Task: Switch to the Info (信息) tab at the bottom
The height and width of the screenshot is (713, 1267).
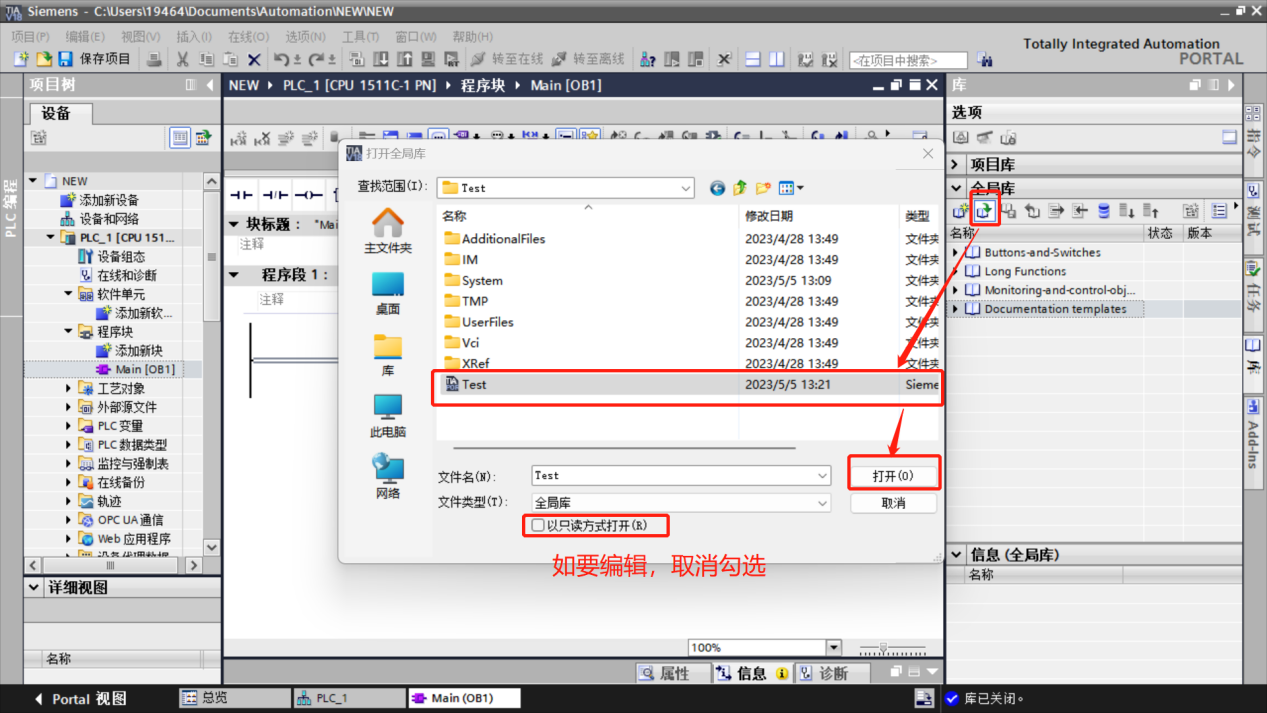Action: tap(751, 673)
